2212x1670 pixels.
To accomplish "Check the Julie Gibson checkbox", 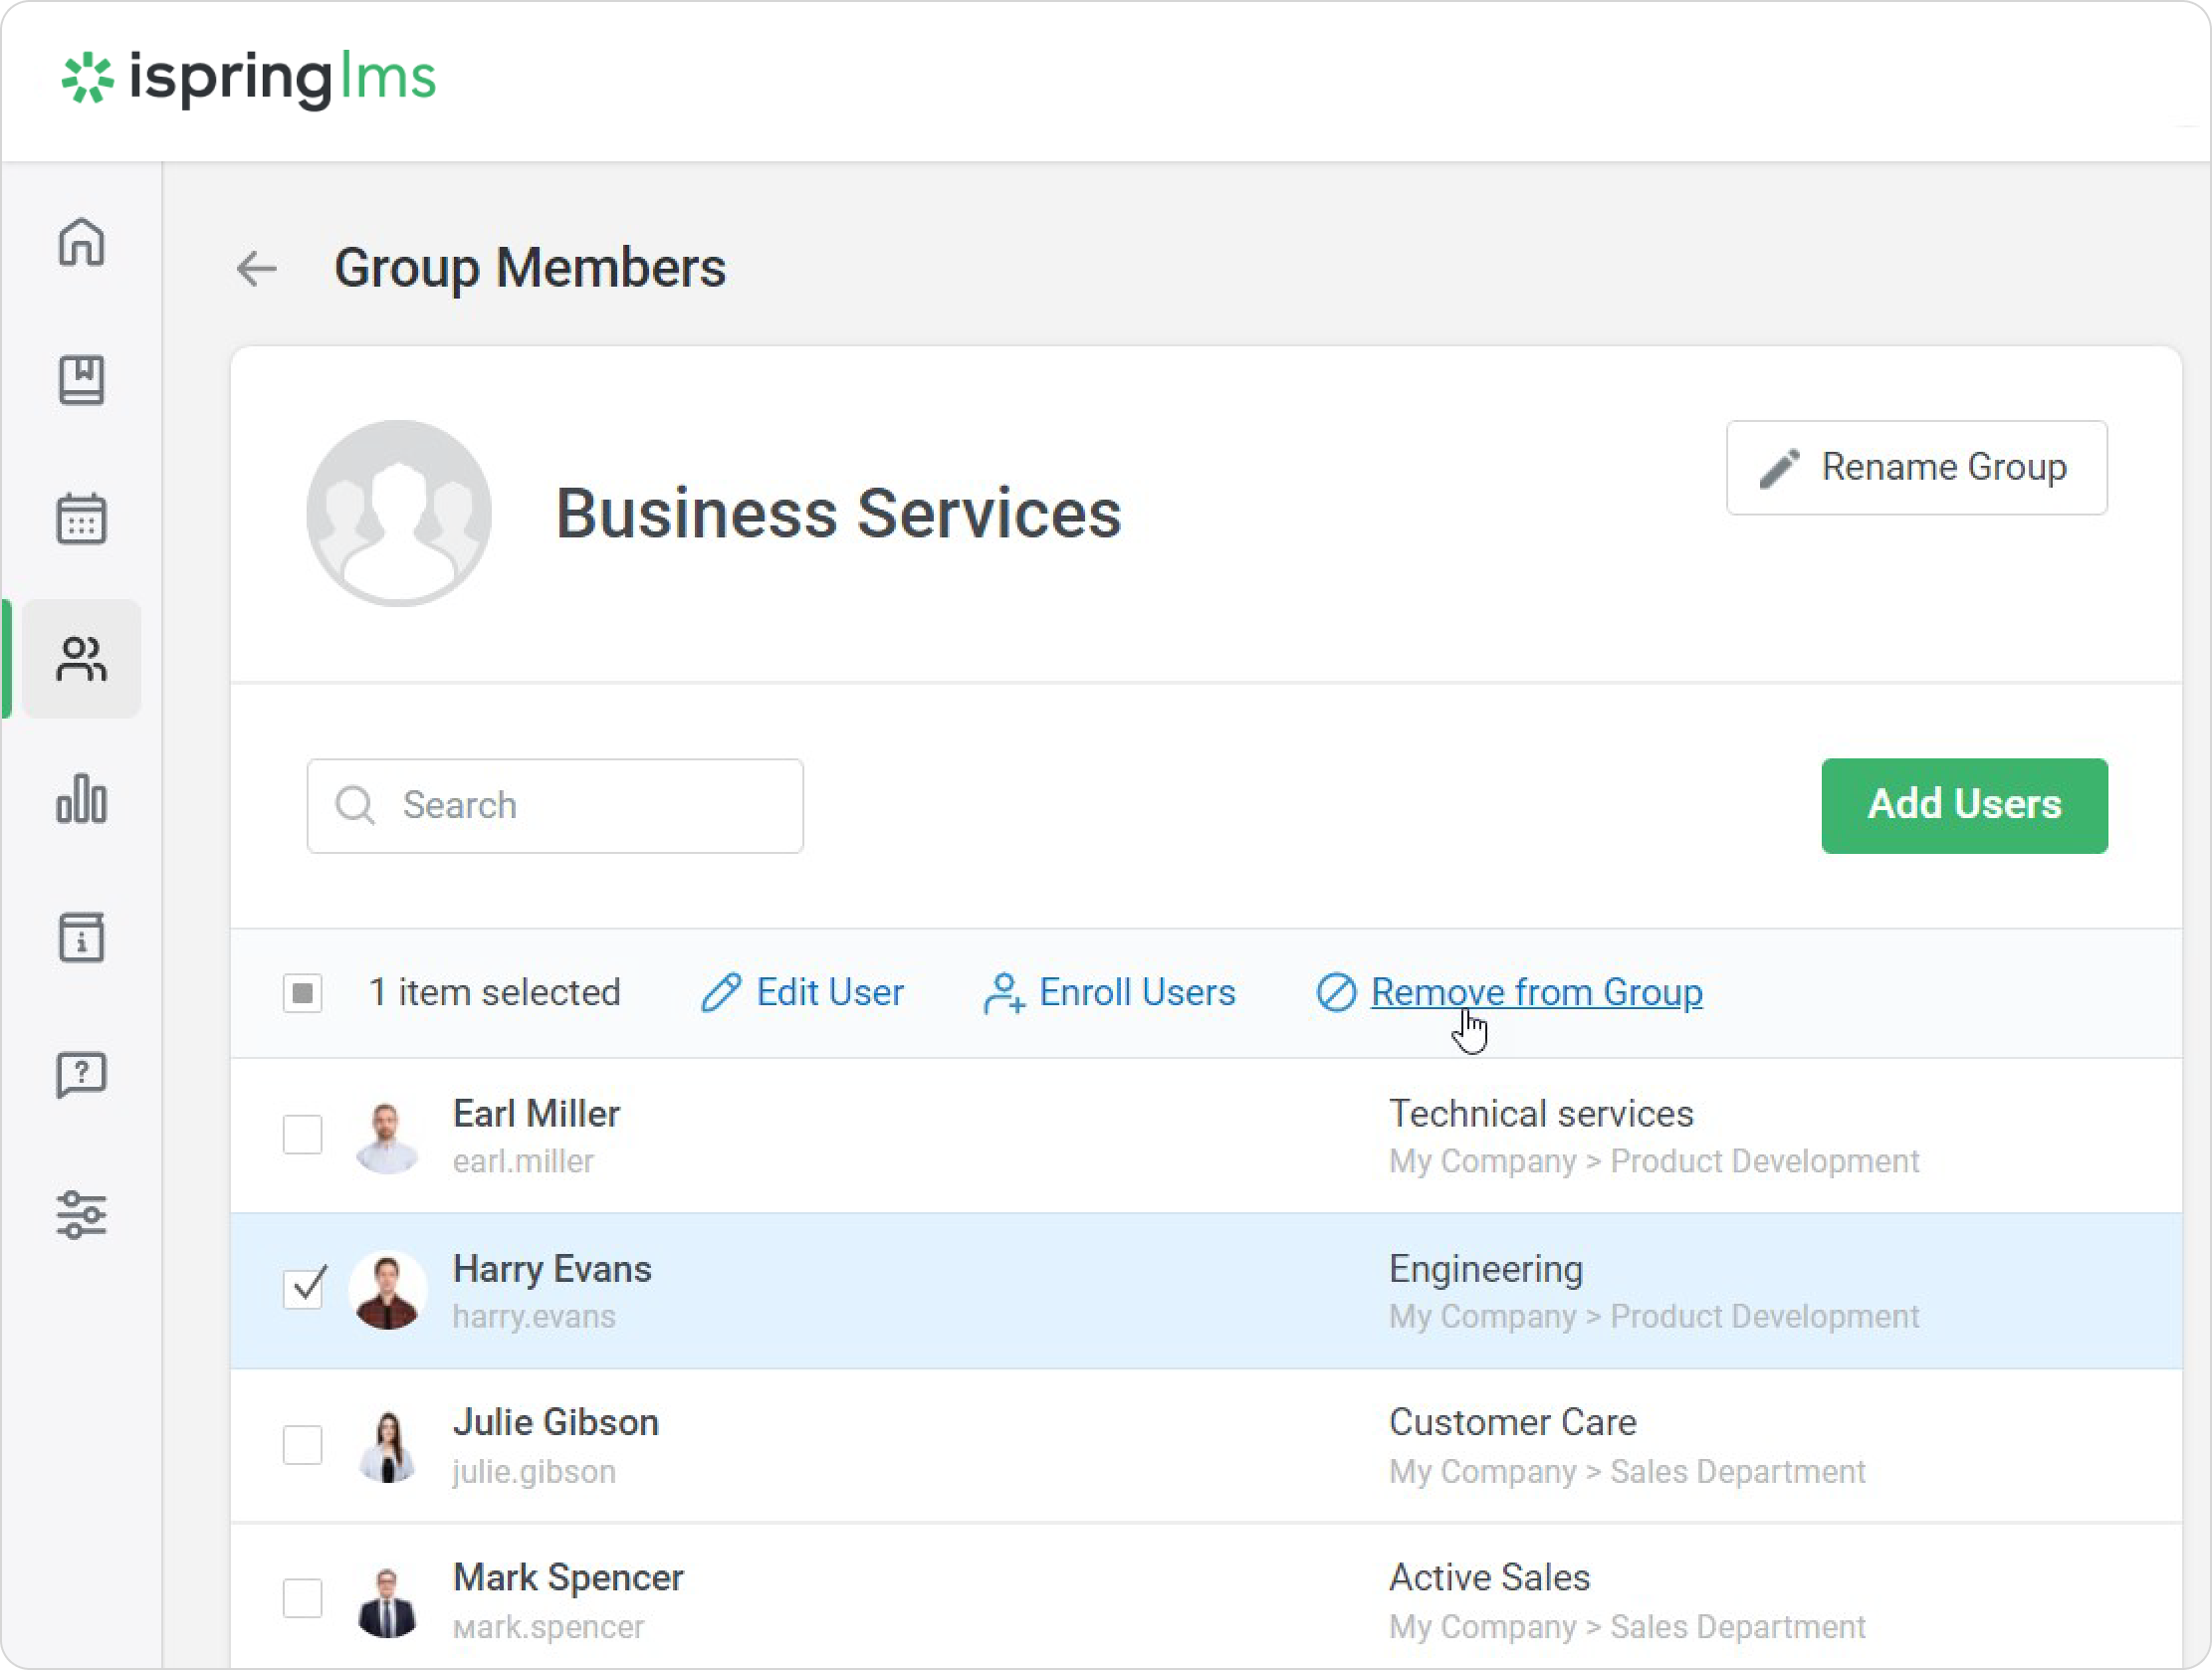I will click(x=302, y=1445).
